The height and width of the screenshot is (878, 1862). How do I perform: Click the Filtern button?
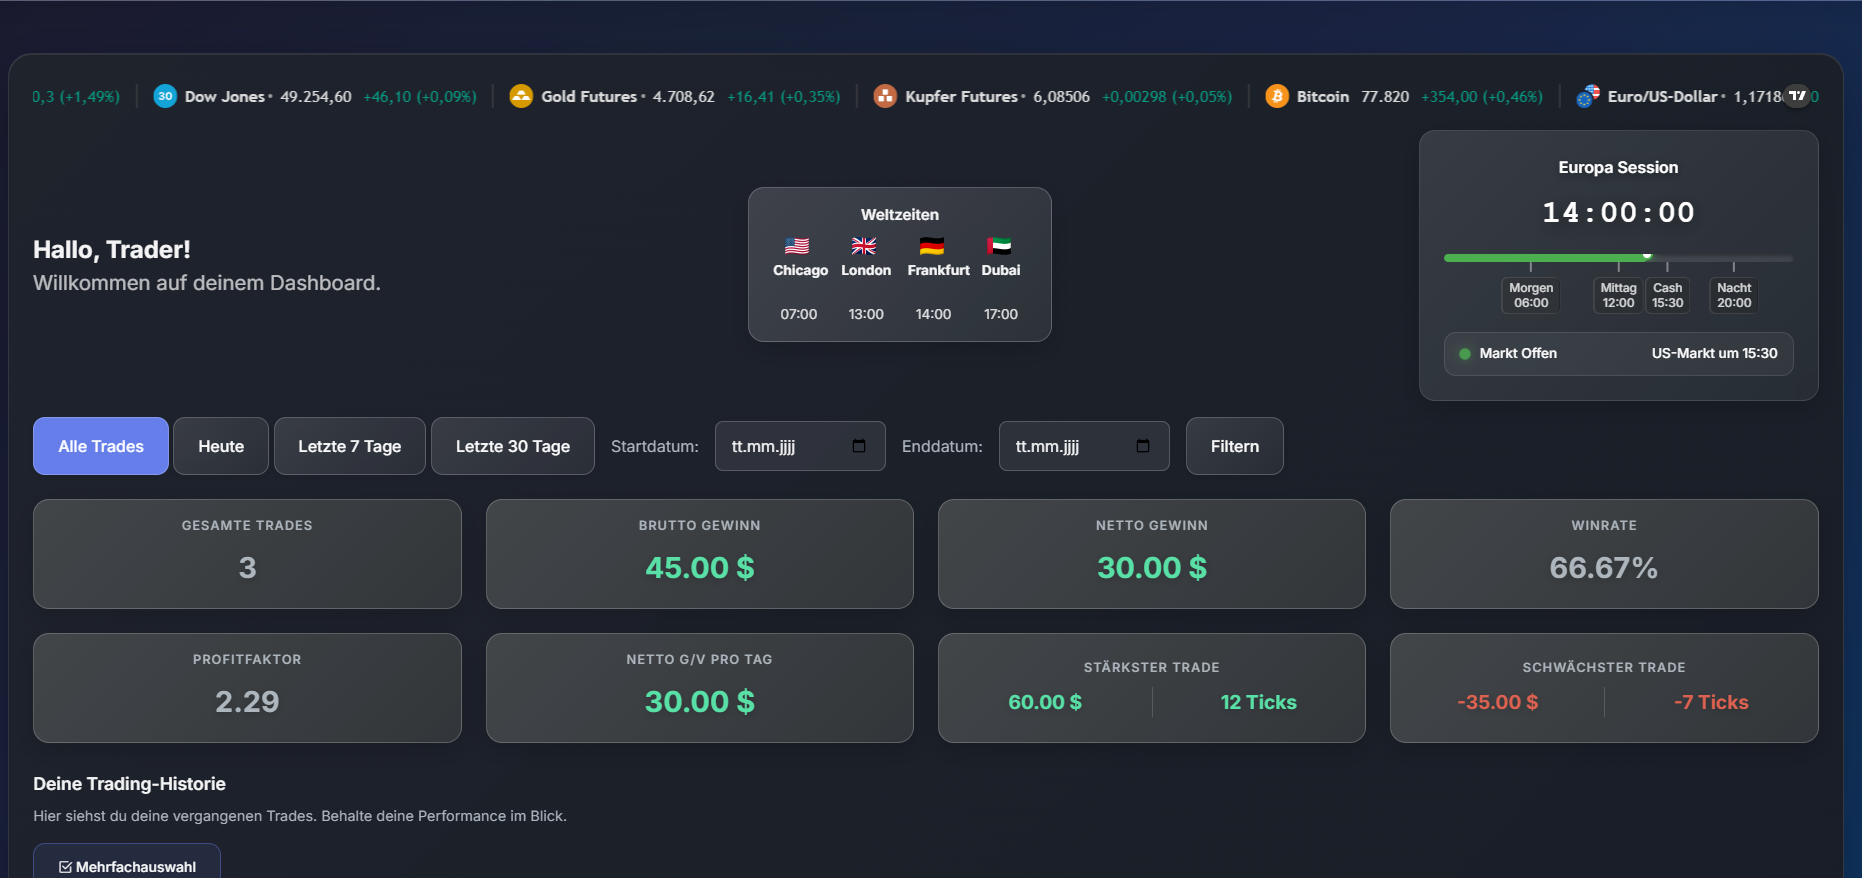click(1235, 446)
